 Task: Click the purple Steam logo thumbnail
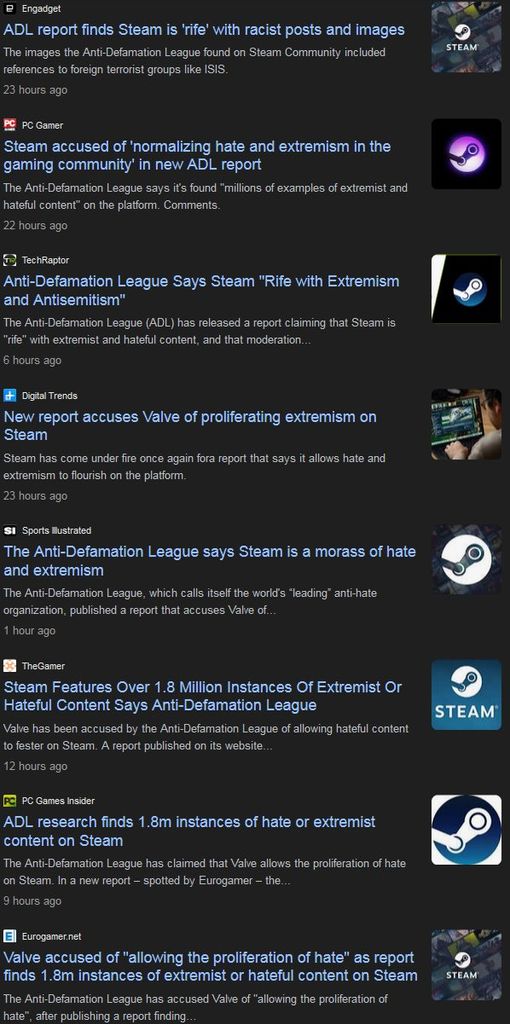pos(466,154)
